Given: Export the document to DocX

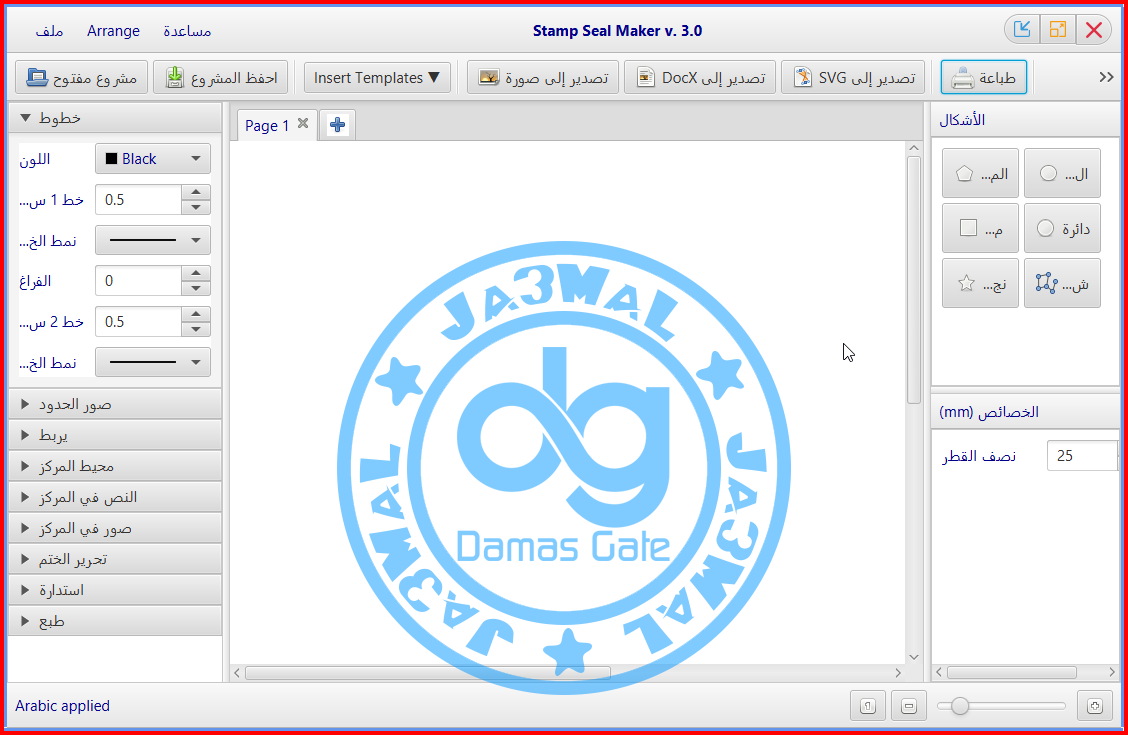Looking at the screenshot, I should (x=698, y=76).
